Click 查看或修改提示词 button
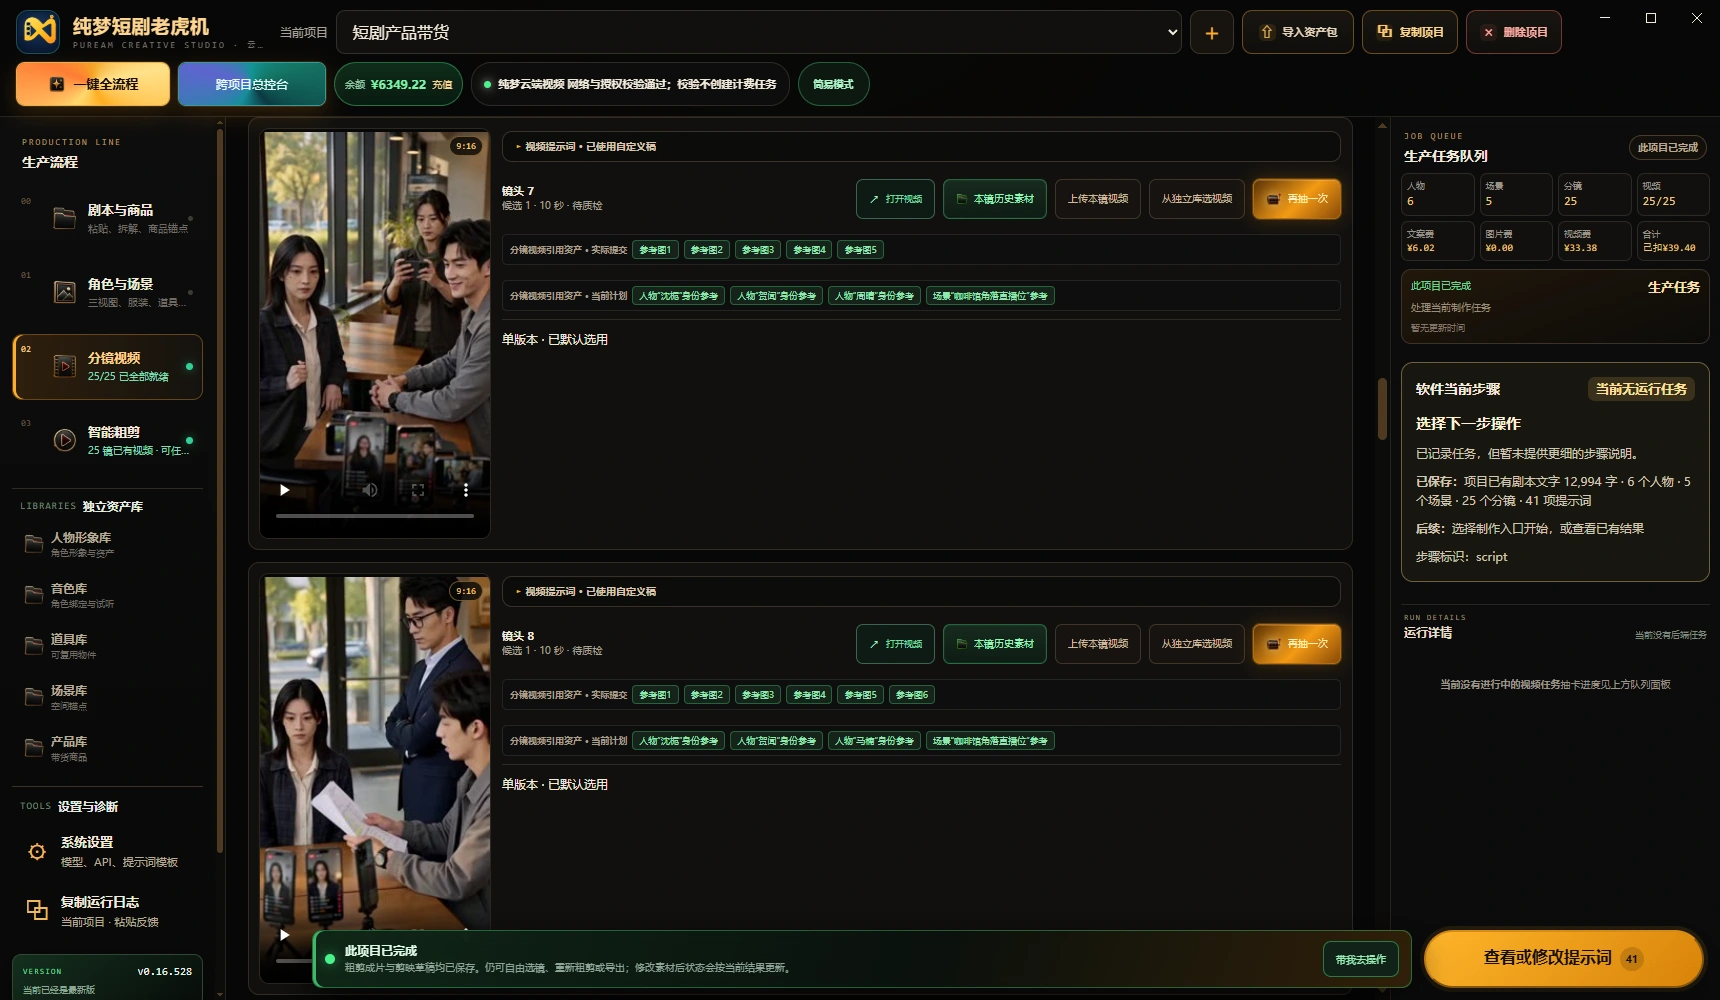The width and height of the screenshot is (1720, 1000). pyautogui.click(x=1563, y=958)
